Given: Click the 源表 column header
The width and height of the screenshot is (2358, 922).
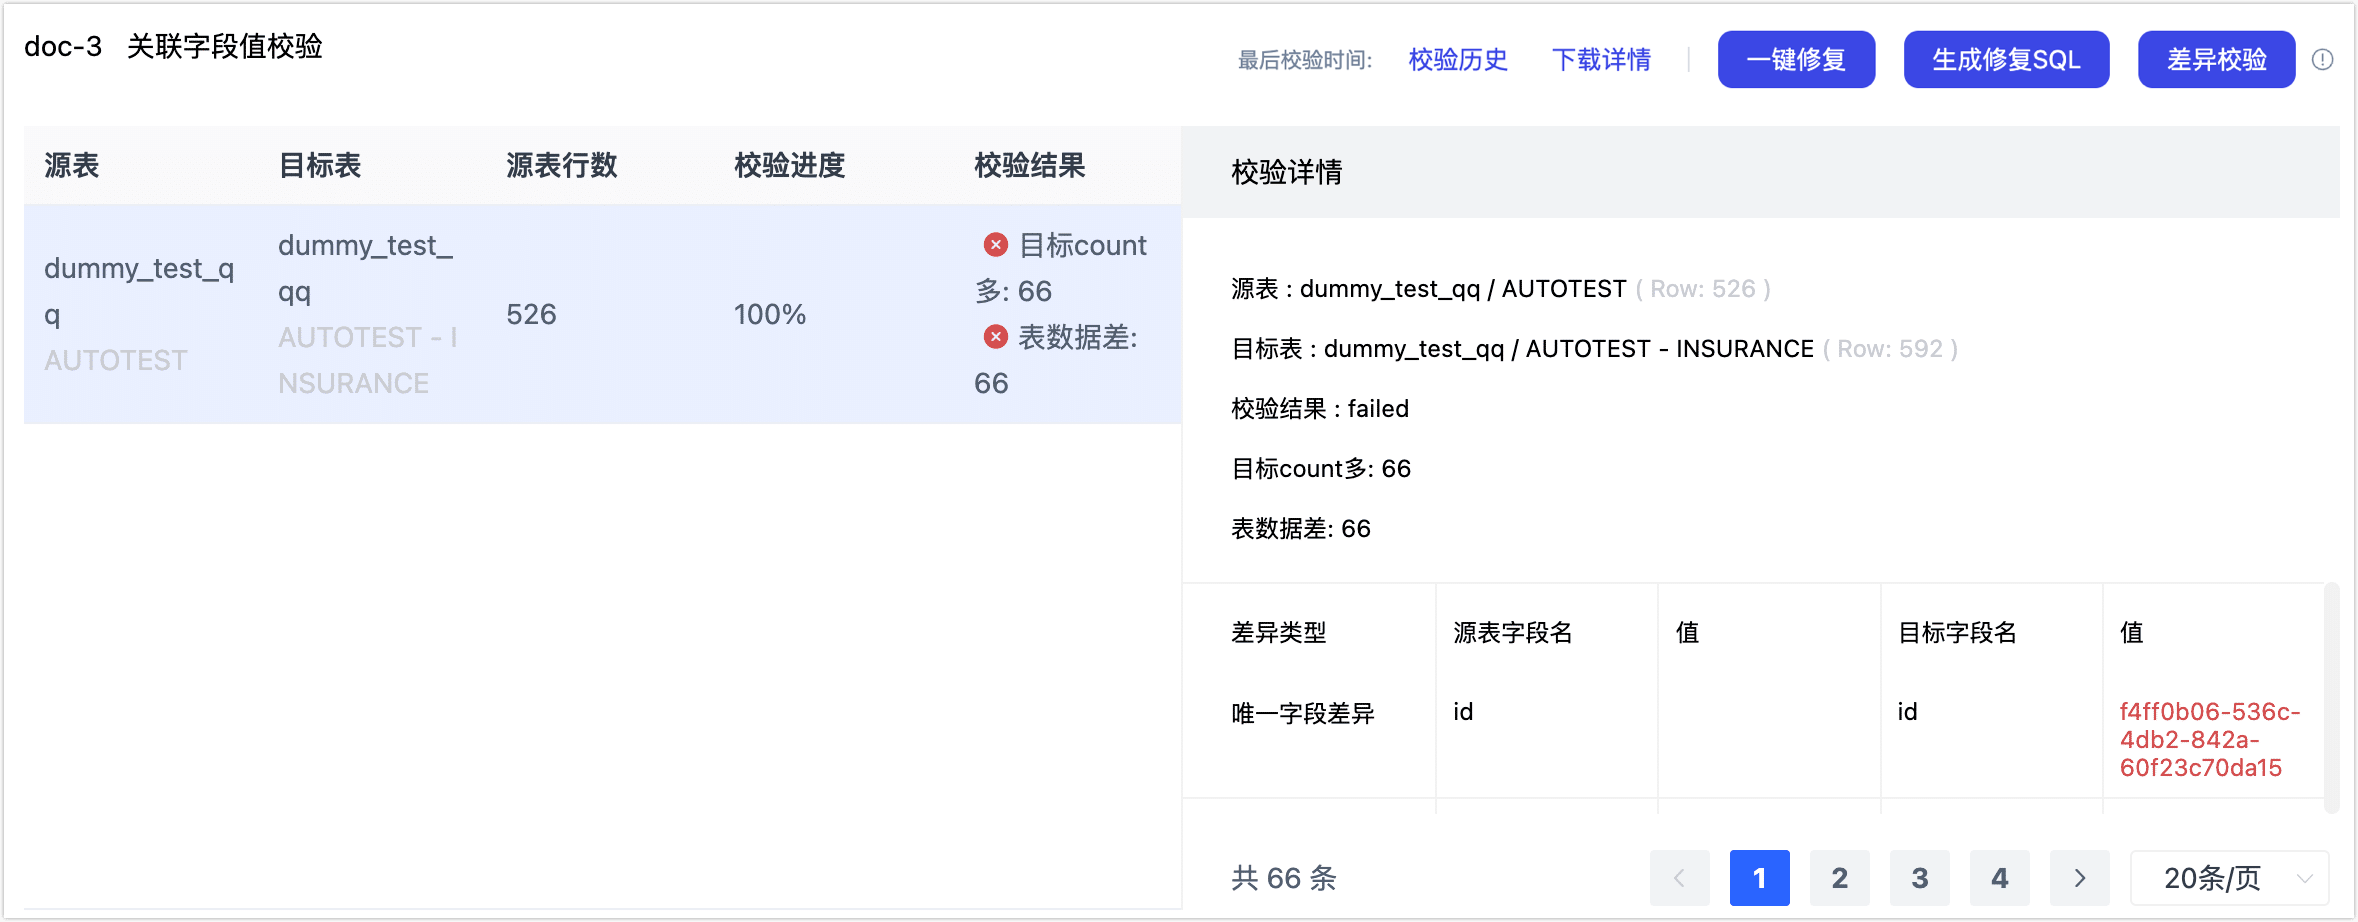Looking at the screenshot, I should tap(71, 166).
